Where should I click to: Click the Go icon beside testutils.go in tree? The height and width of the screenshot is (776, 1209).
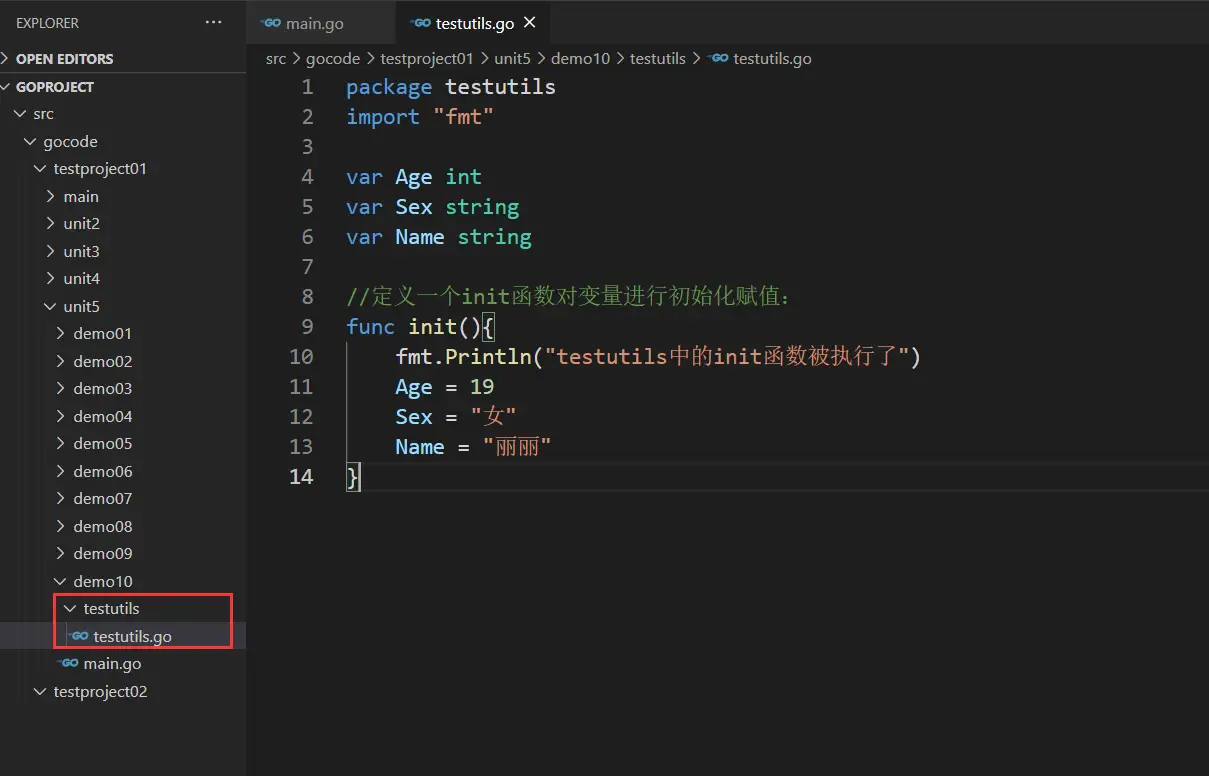point(80,636)
